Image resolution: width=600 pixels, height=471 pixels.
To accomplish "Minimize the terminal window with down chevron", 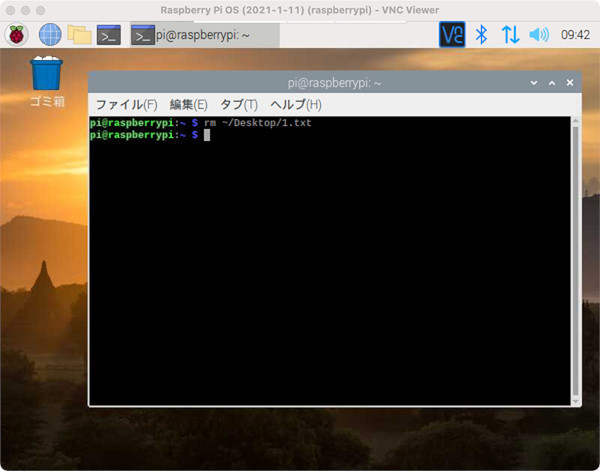I will click(x=534, y=83).
